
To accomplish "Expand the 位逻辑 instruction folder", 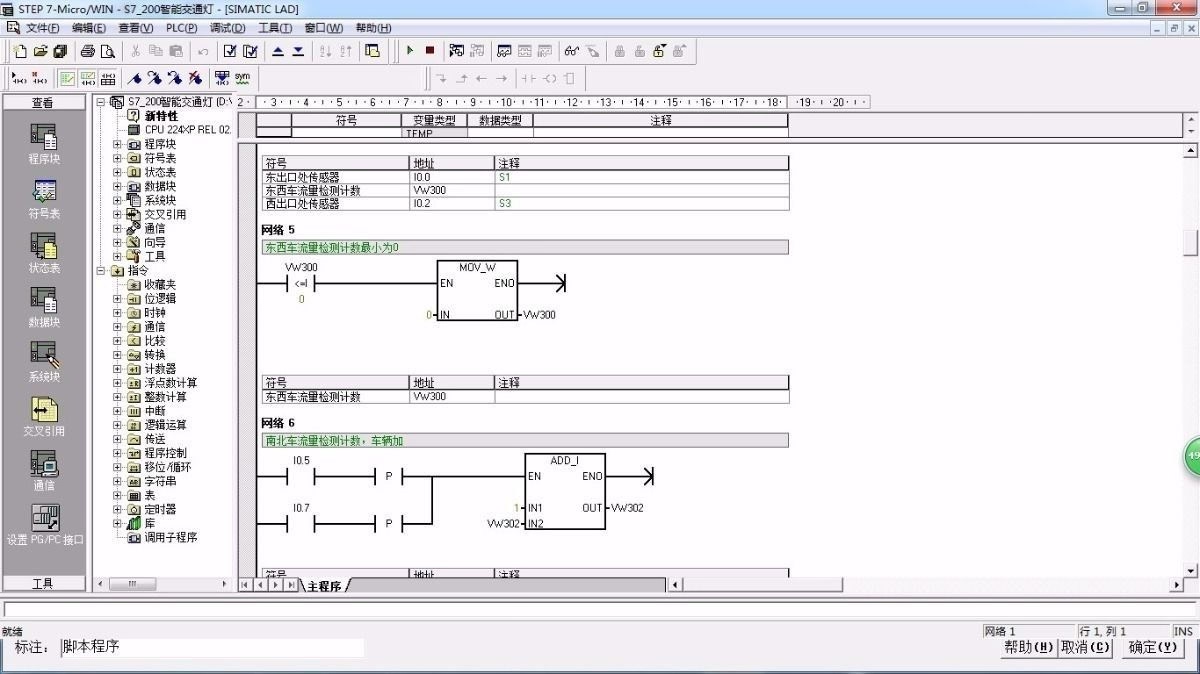I will click(117, 298).
